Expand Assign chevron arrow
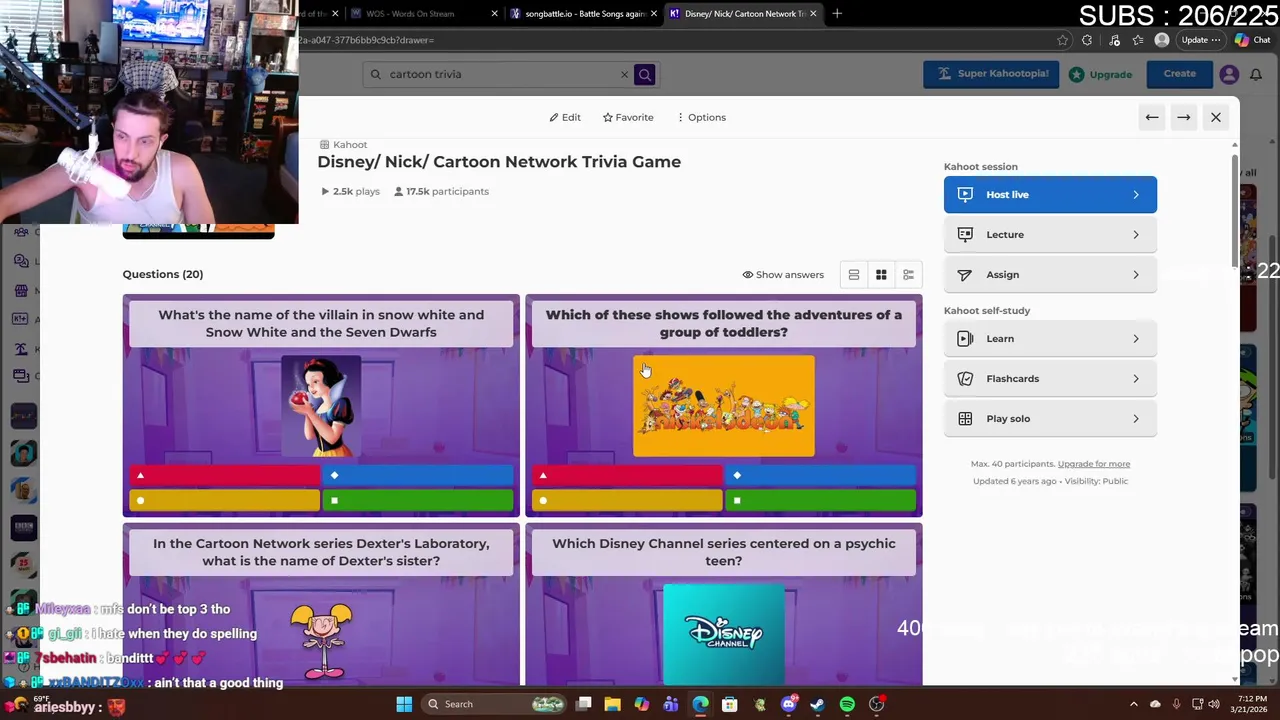The height and width of the screenshot is (720, 1280). 1136,275
